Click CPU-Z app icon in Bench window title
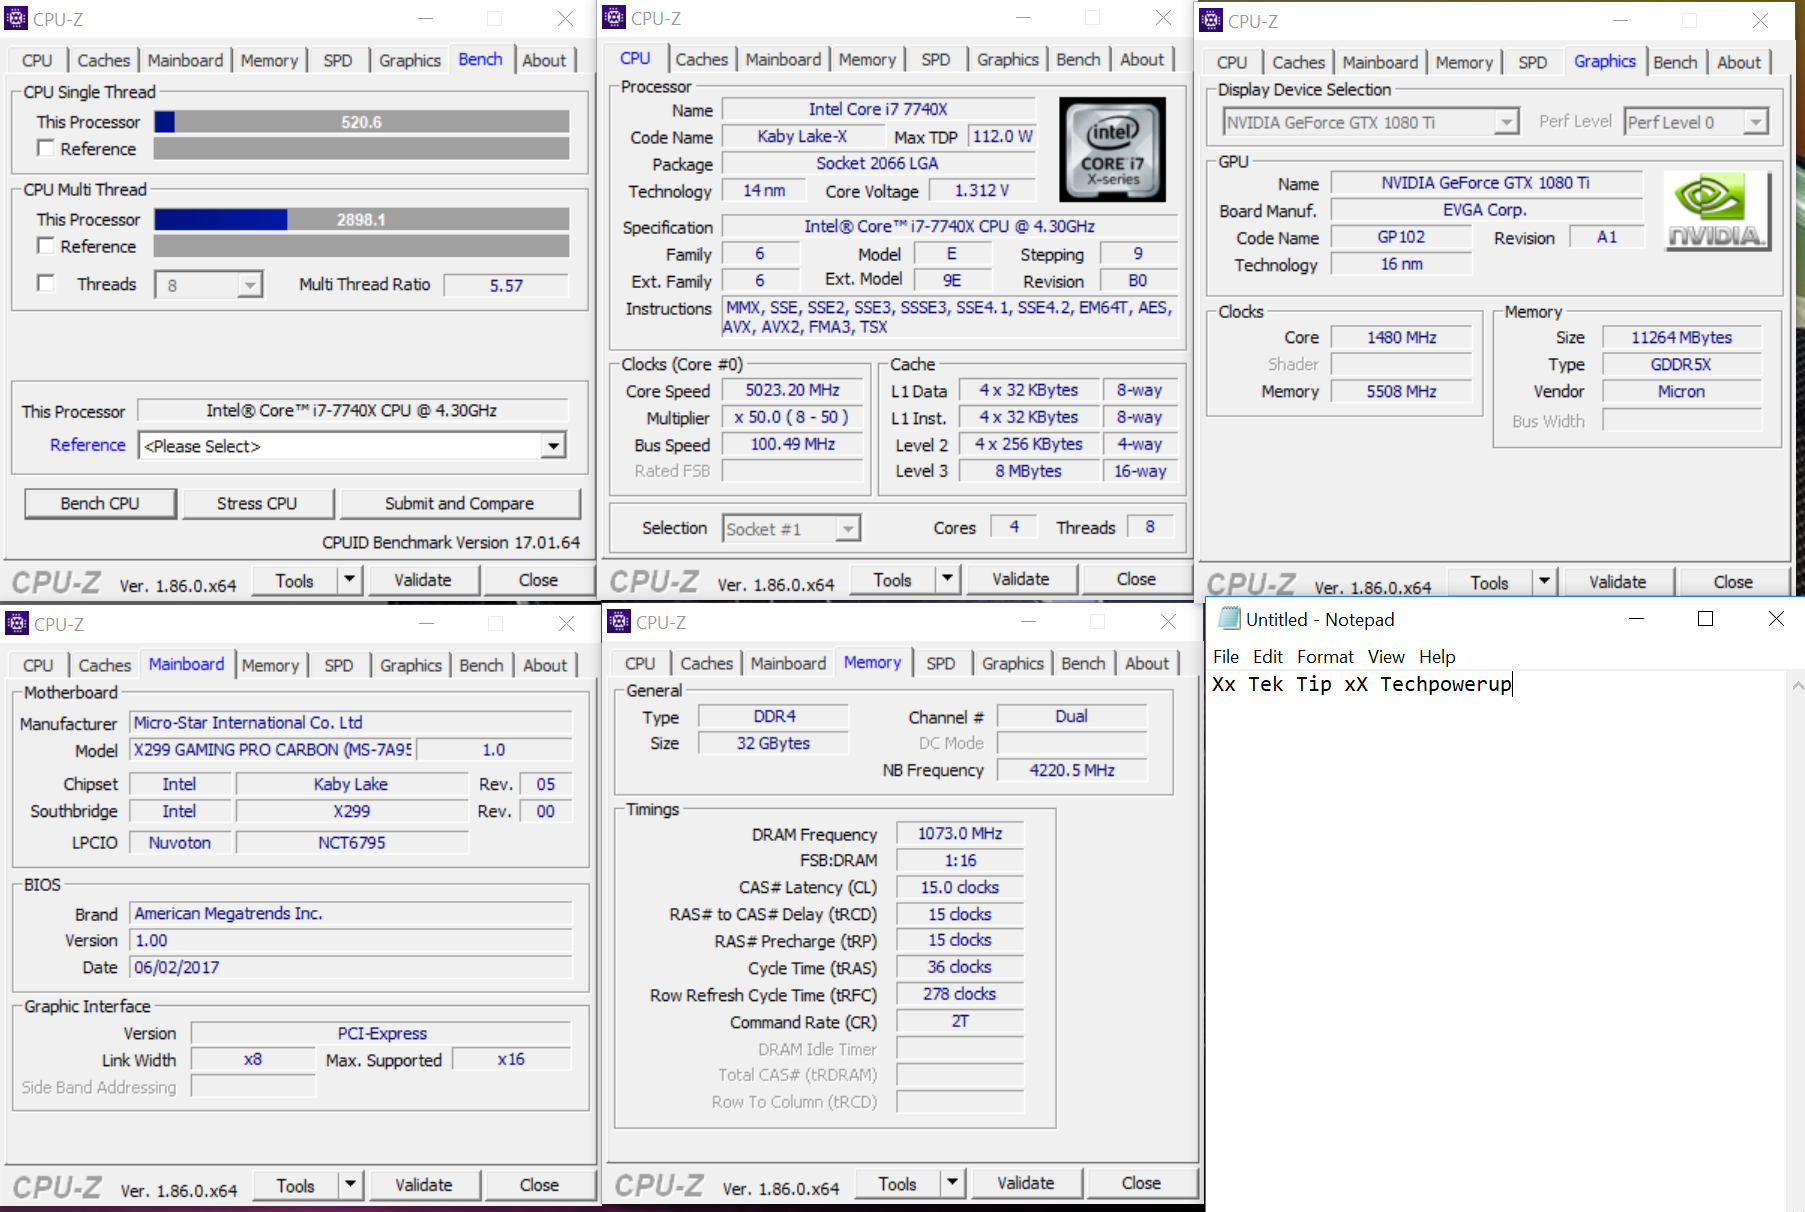The image size is (1805, 1212). tap(16, 19)
